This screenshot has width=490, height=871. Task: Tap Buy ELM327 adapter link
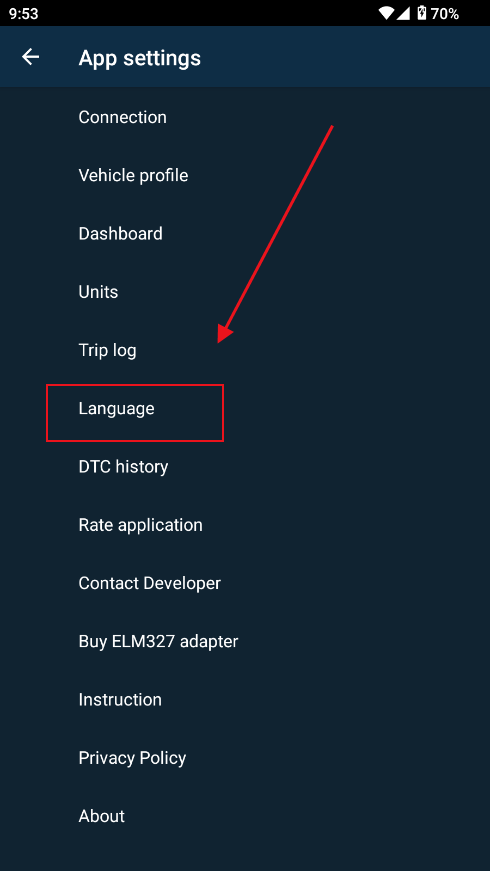point(245,642)
